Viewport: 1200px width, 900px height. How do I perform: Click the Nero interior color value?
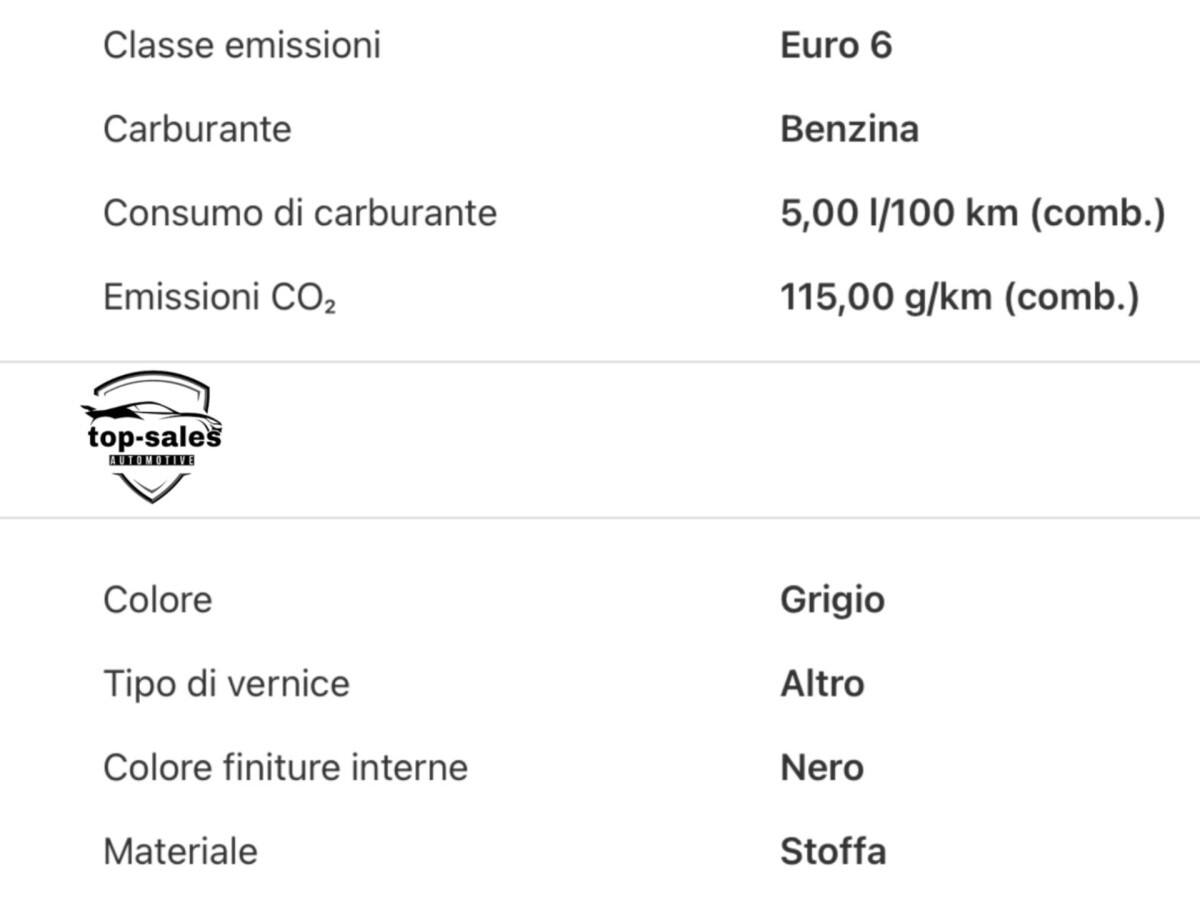[822, 768]
